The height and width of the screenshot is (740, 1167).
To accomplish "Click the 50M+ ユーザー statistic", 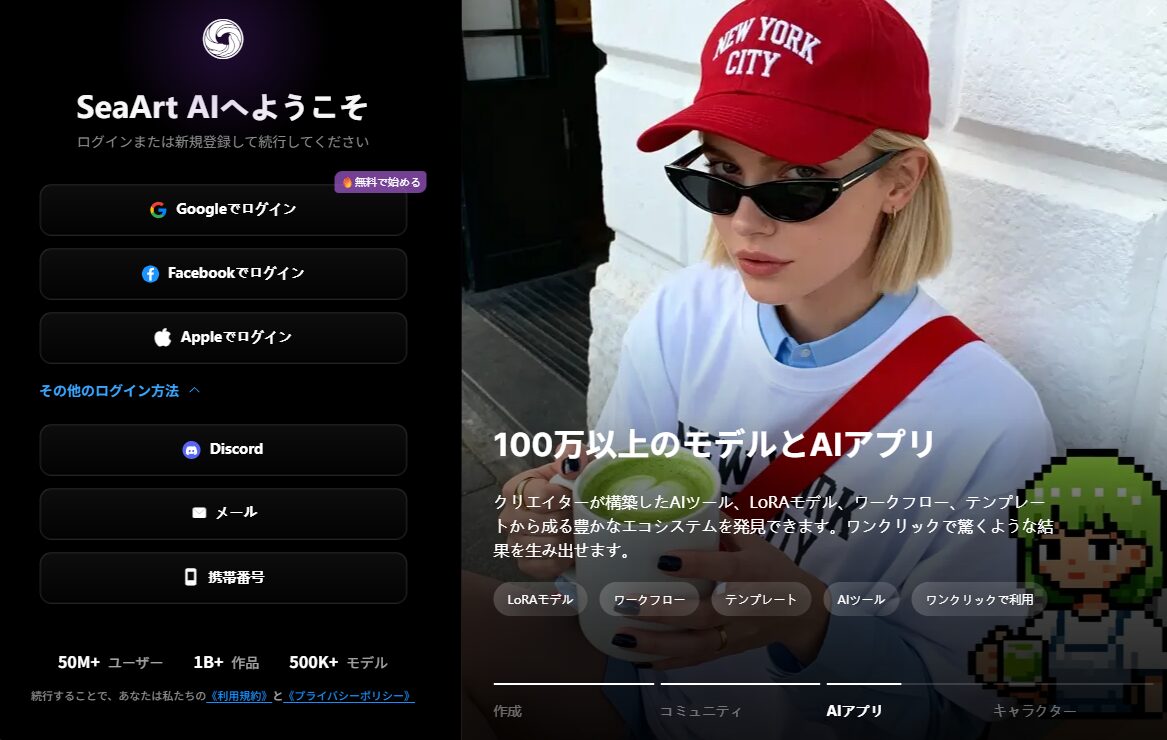I will pos(110,663).
